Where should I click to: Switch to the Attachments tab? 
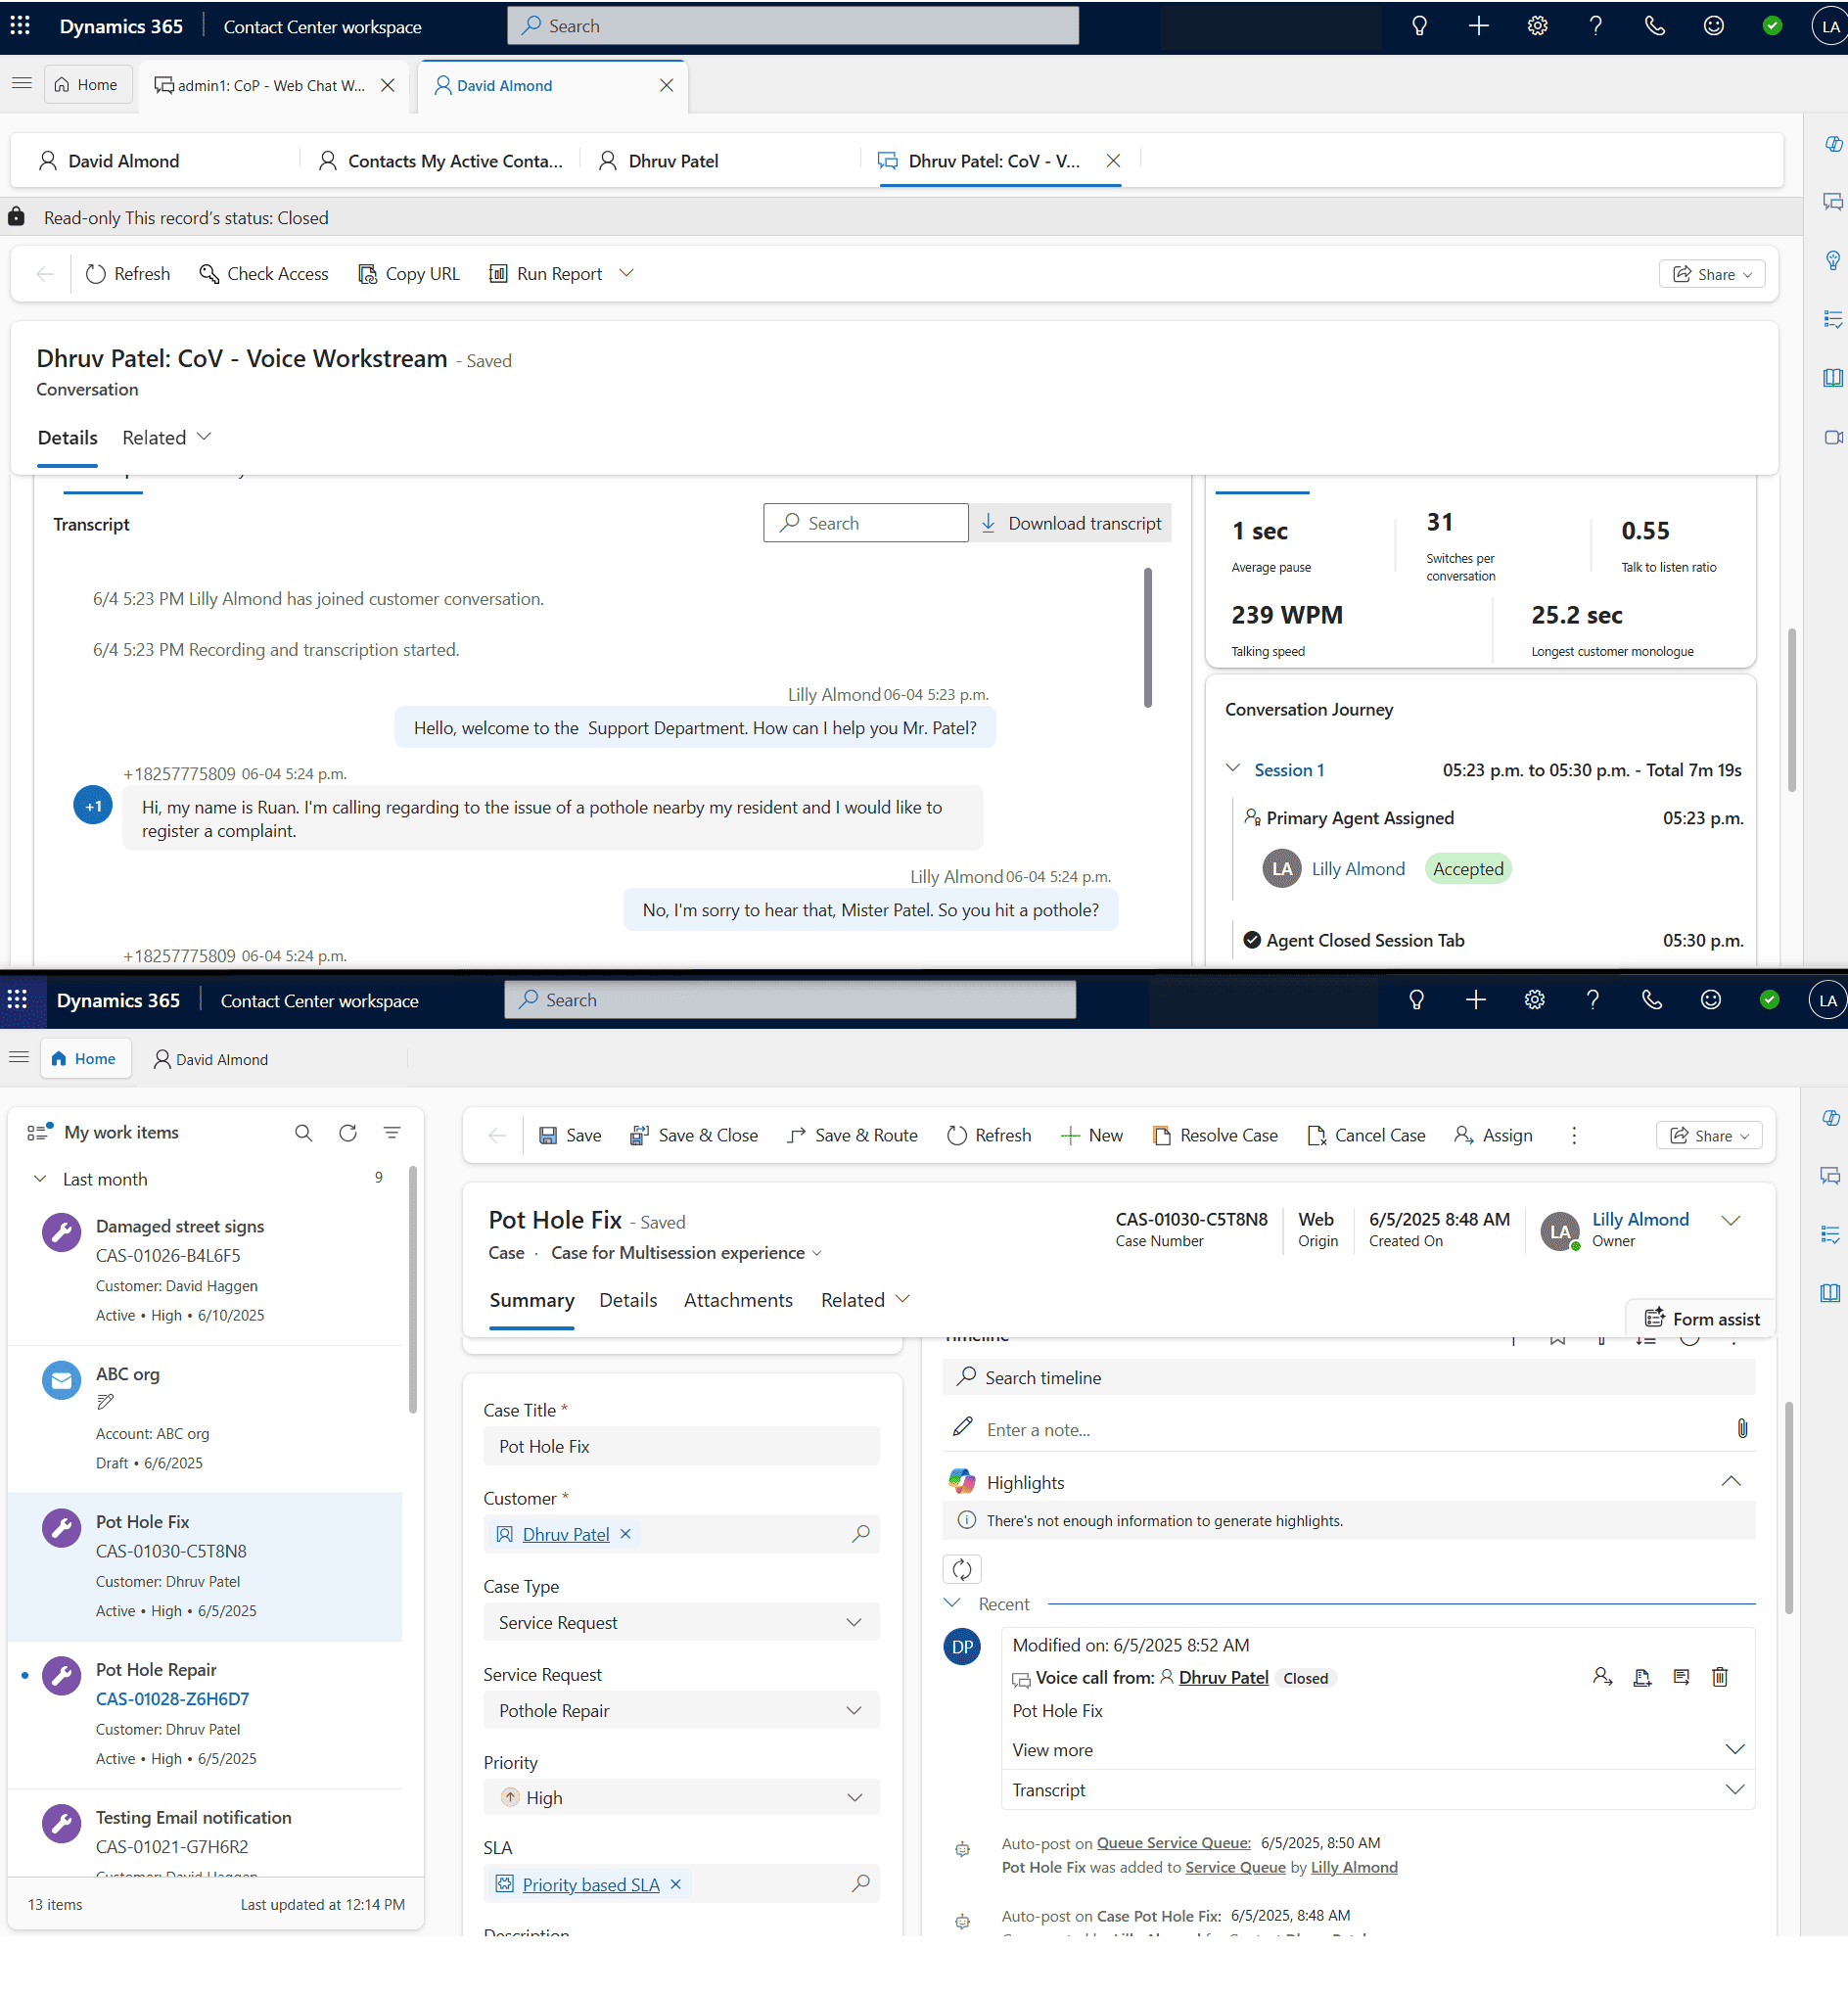[x=738, y=1300]
